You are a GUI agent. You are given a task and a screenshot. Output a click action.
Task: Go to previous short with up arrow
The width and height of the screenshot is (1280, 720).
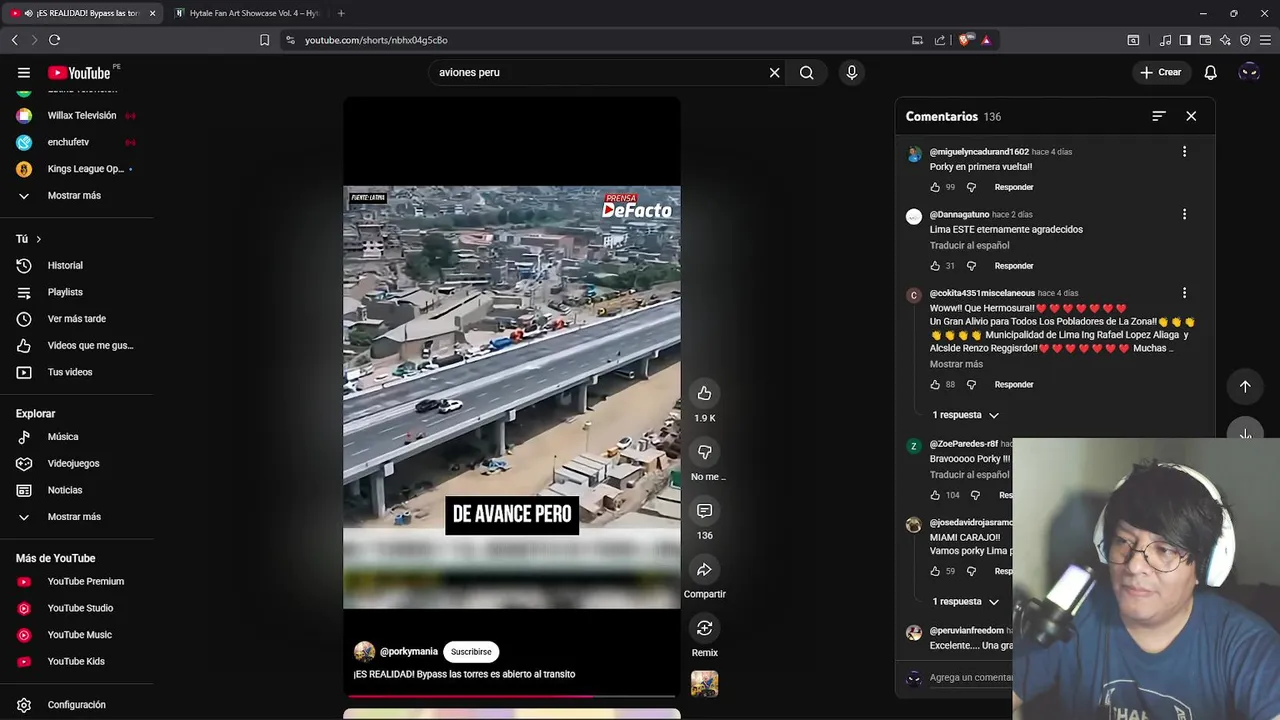1245,386
